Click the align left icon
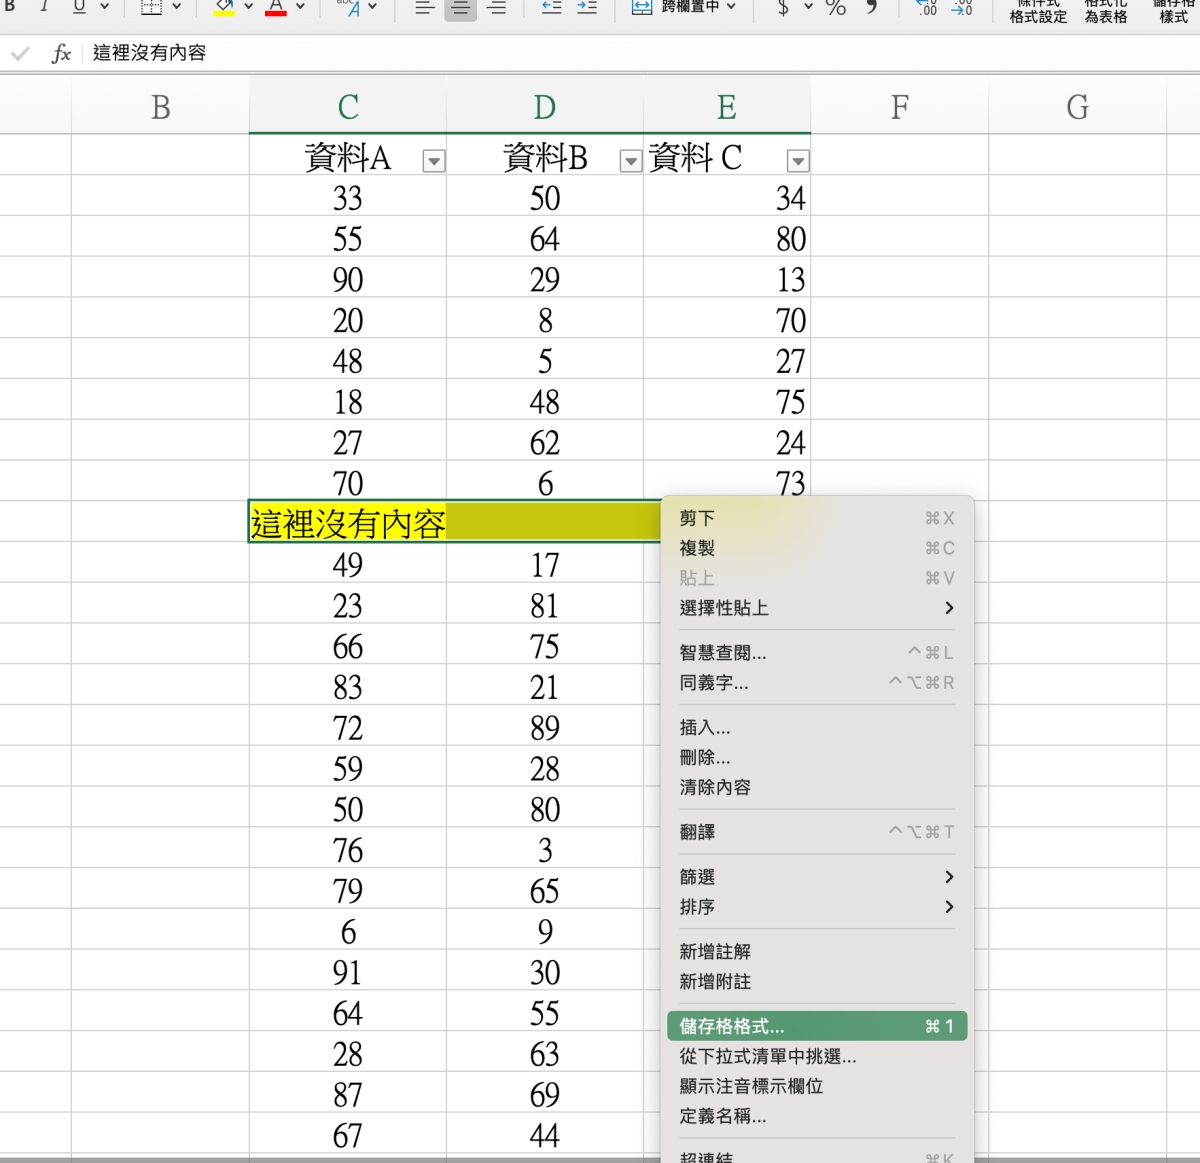1200x1163 pixels. [424, 8]
